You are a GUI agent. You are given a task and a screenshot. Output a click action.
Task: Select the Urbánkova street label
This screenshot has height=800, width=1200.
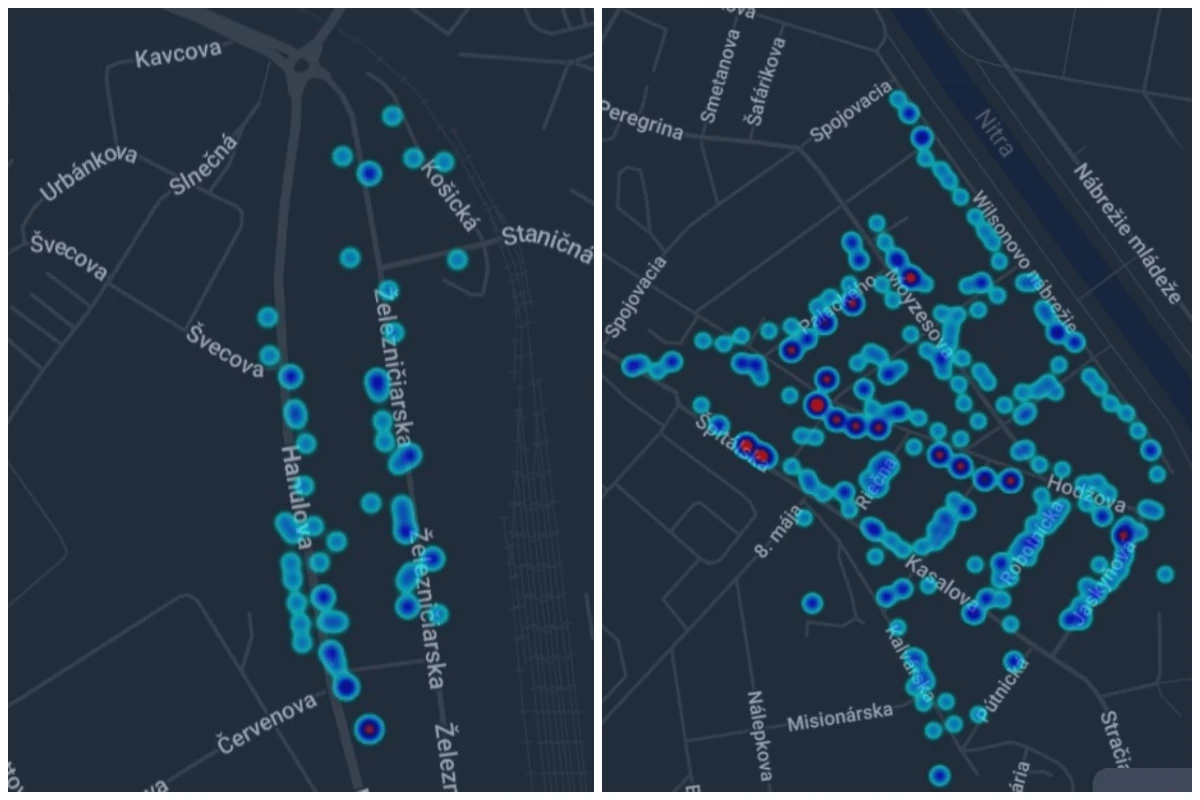(x=90, y=172)
